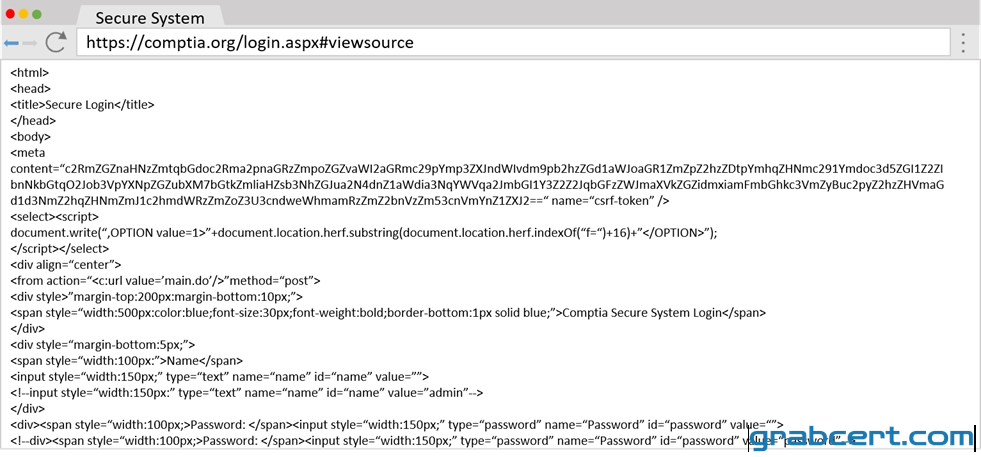Click the div align center line
981x457 pixels.
click(x=66, y=264)
